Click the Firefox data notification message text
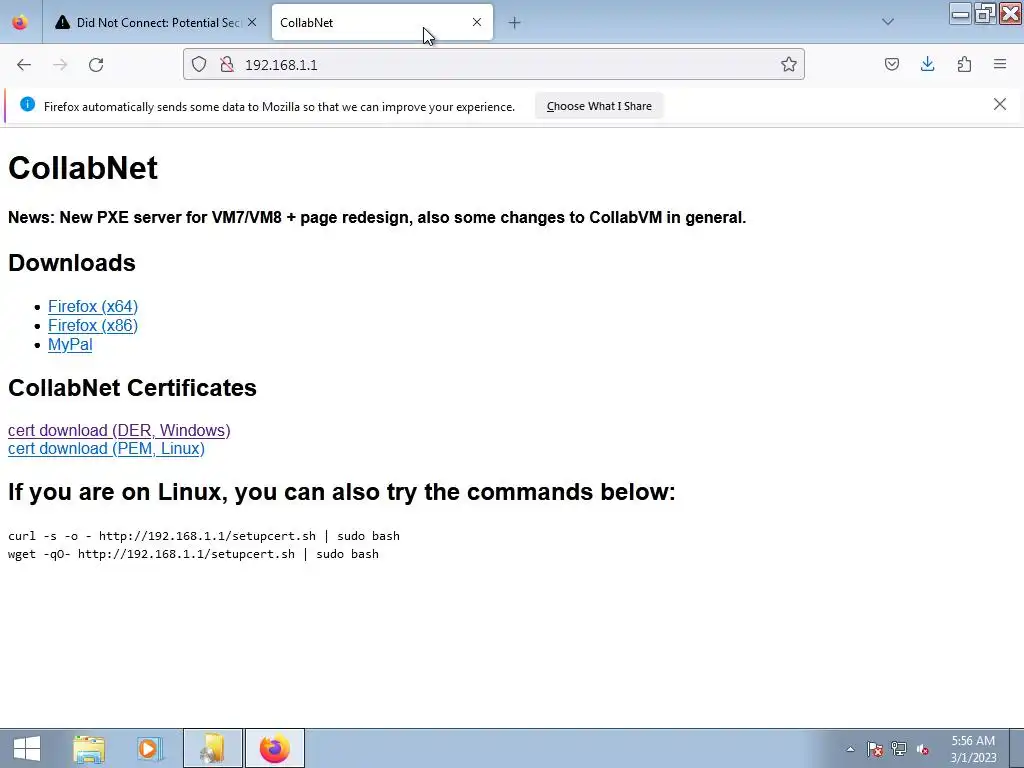This screenshot has height=768, width=1024. 280,106
